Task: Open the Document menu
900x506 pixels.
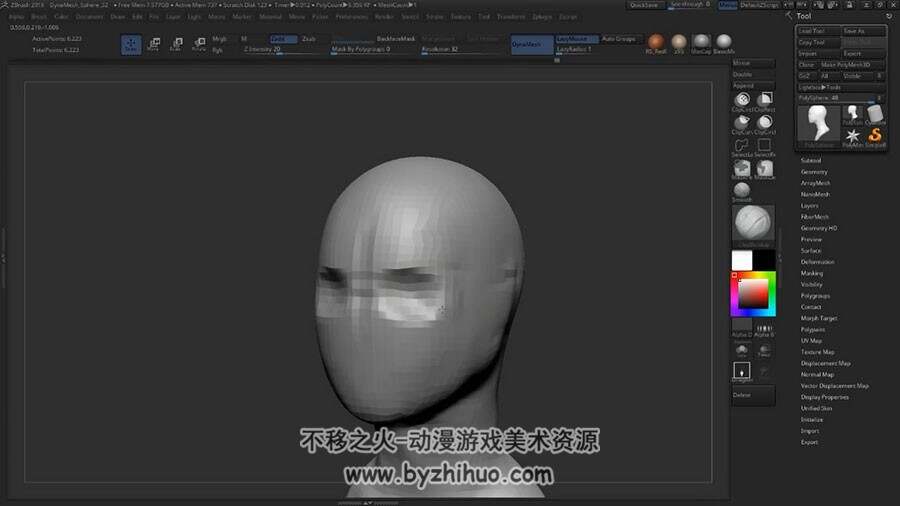Action: 90,17
